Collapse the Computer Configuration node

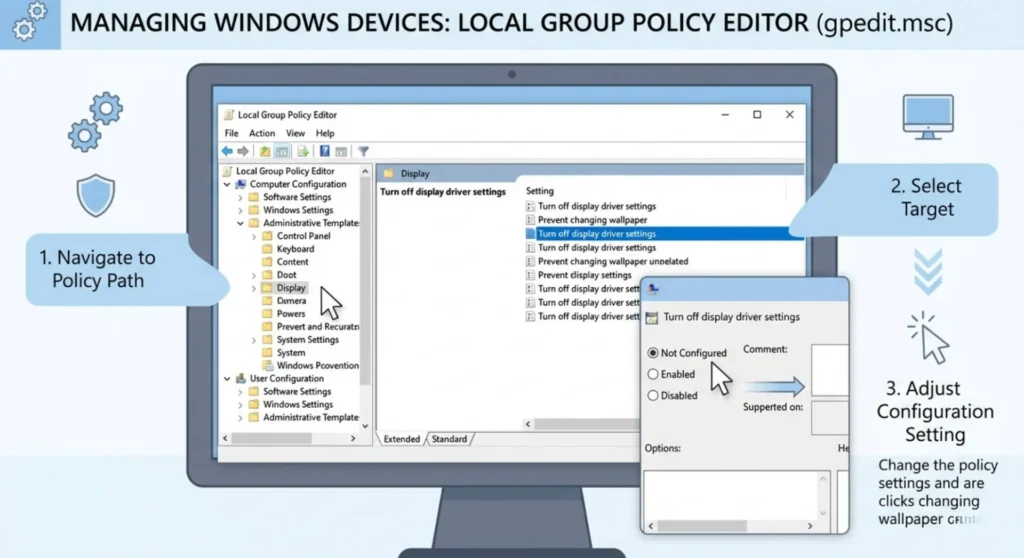coord(227,184)
